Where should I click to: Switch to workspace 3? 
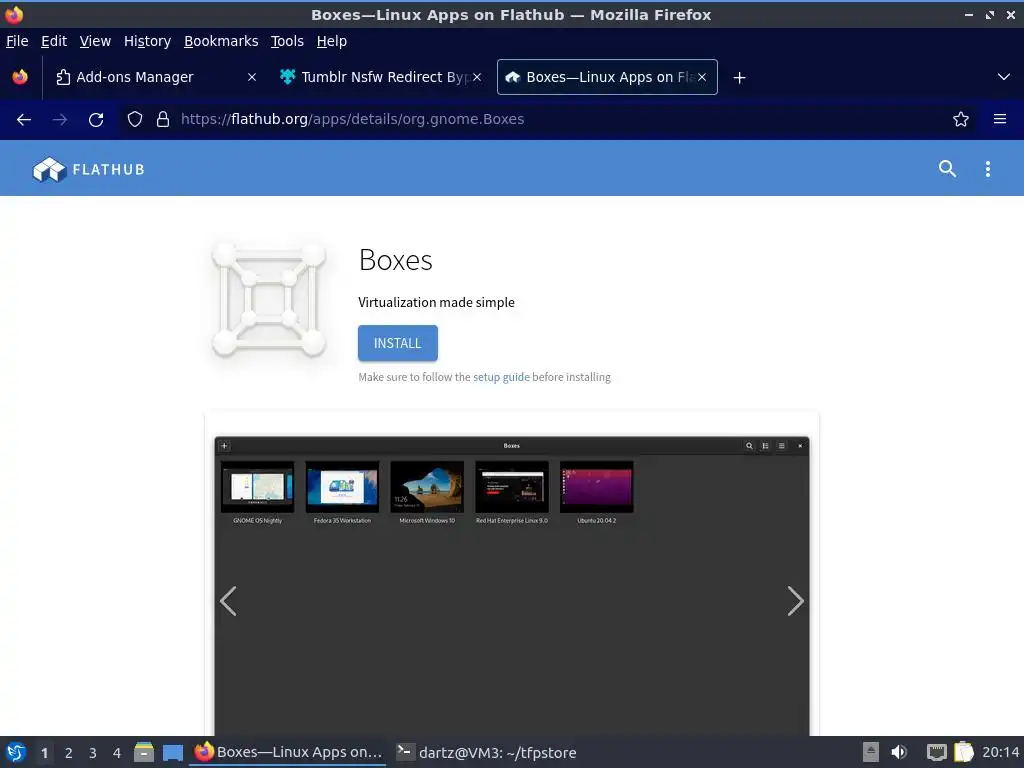click(93, 753)
